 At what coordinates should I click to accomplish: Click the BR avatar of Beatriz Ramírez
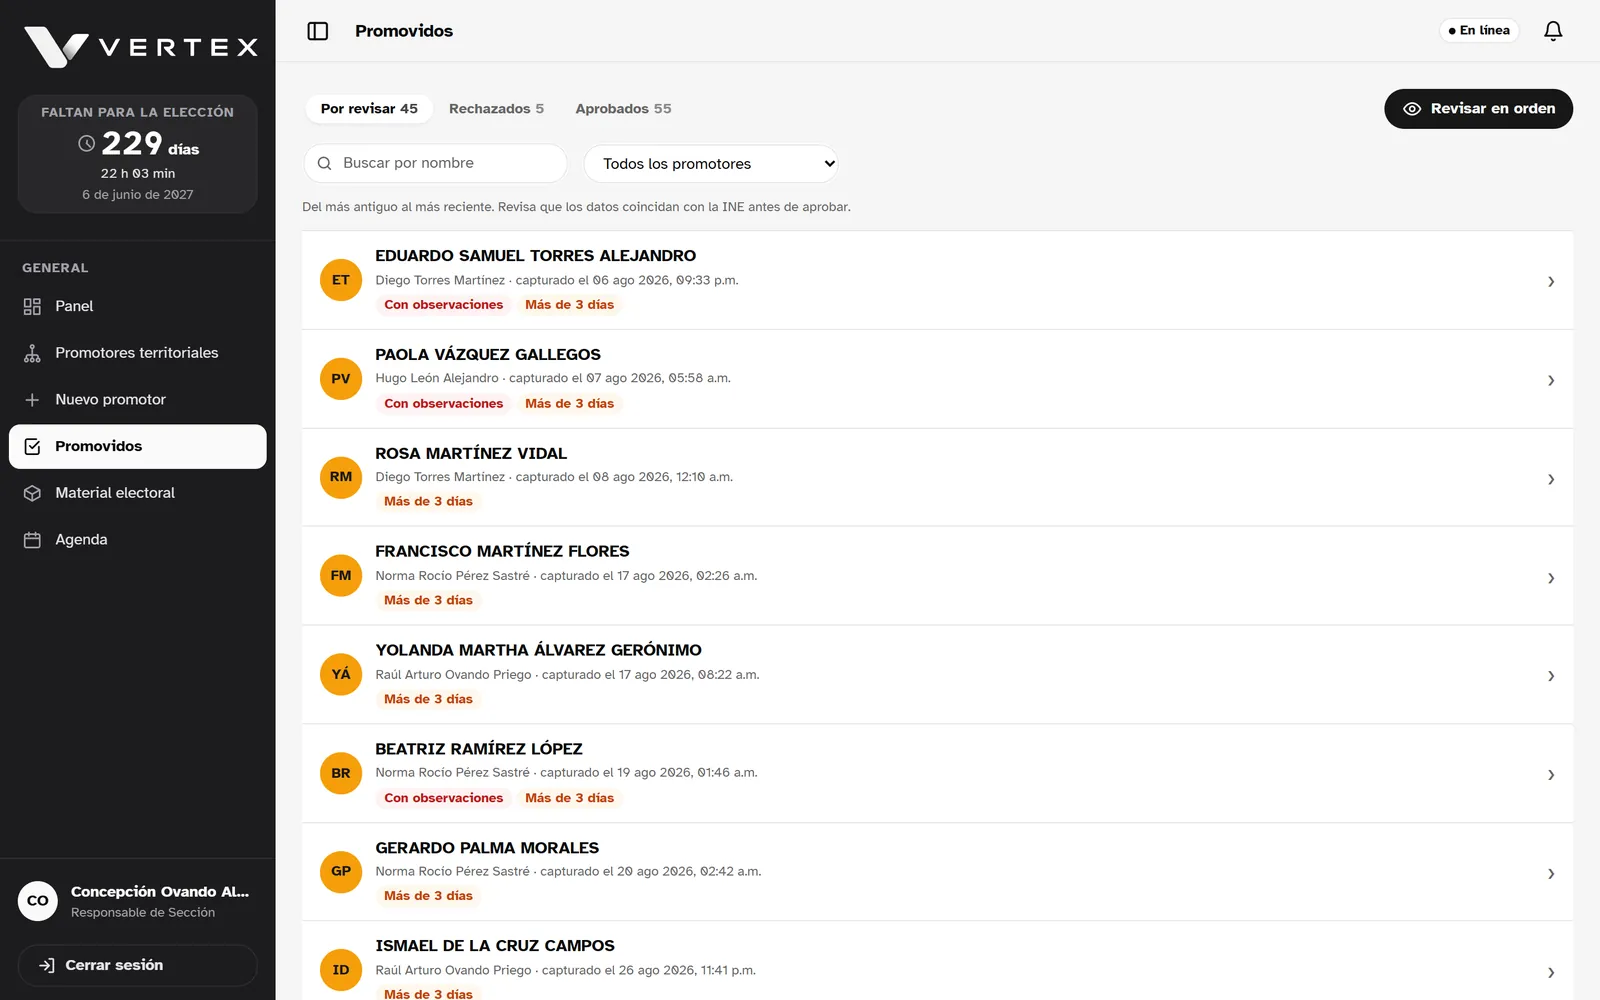click(x=341, y=773)
